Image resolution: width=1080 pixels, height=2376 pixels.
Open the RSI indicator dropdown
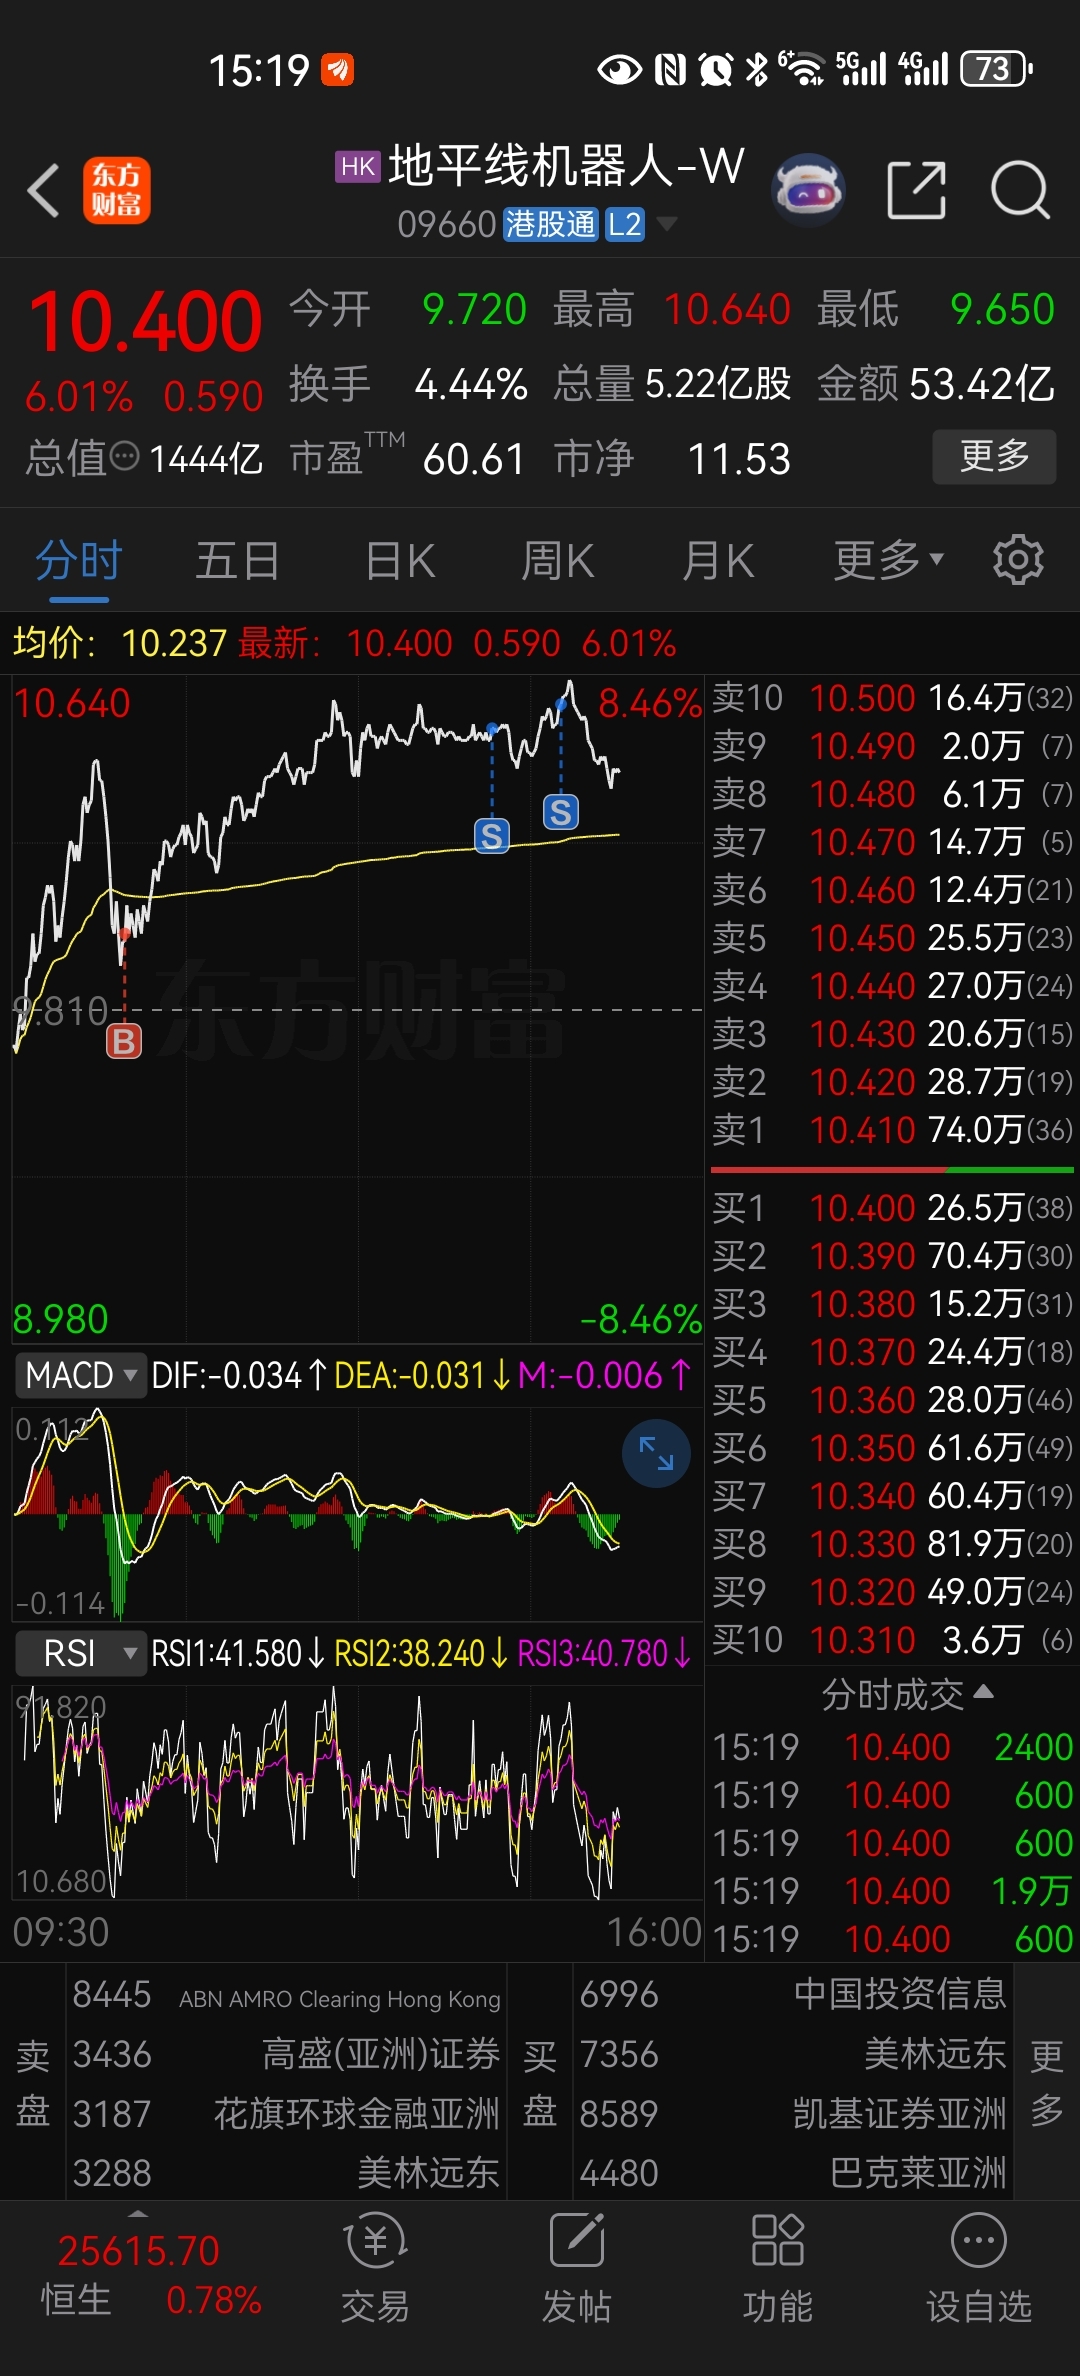coord(81,1653)
